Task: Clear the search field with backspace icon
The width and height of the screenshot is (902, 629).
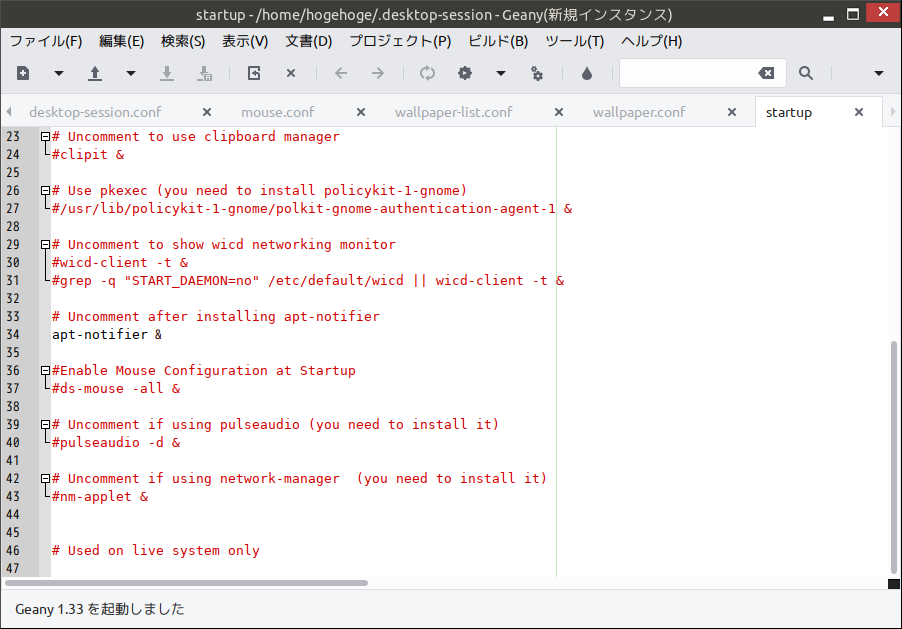Action: pos(766,73)
